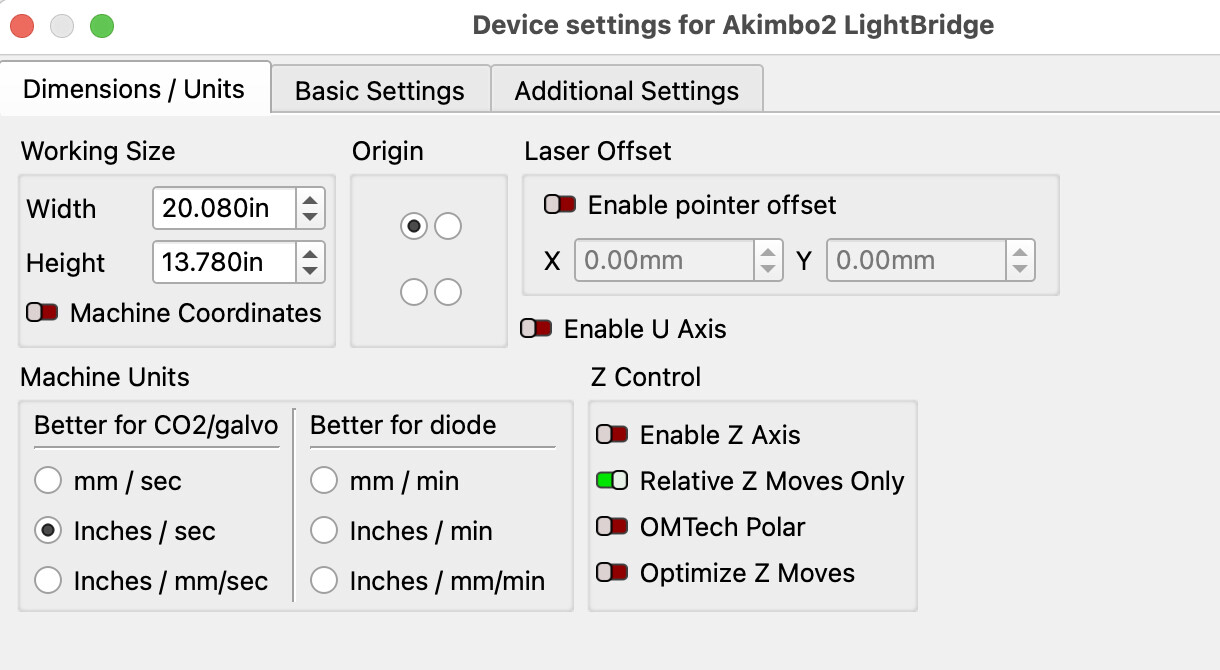Increase laser offset X value stepper
Image resolution: width=1220 pixels, height=670 pixels.
[x=767, y=252]
